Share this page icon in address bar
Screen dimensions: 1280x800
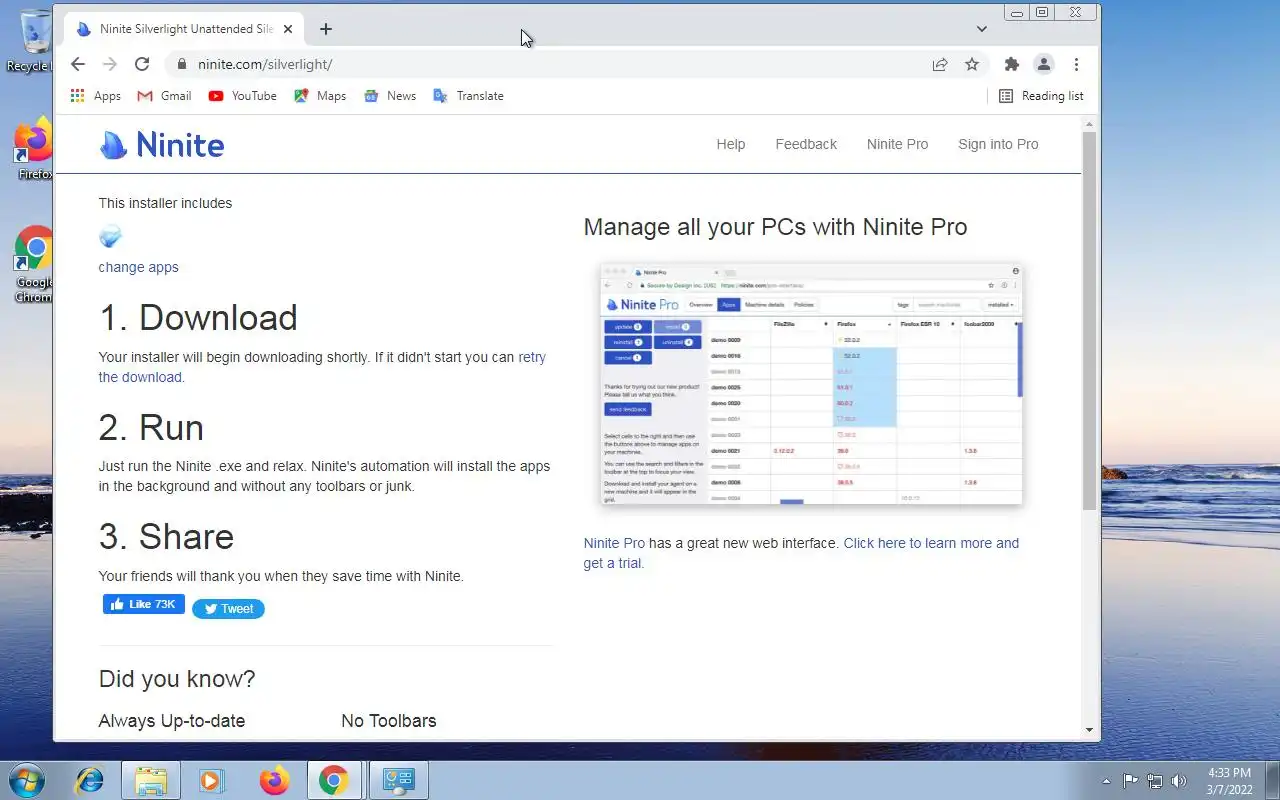pos(940,64)
